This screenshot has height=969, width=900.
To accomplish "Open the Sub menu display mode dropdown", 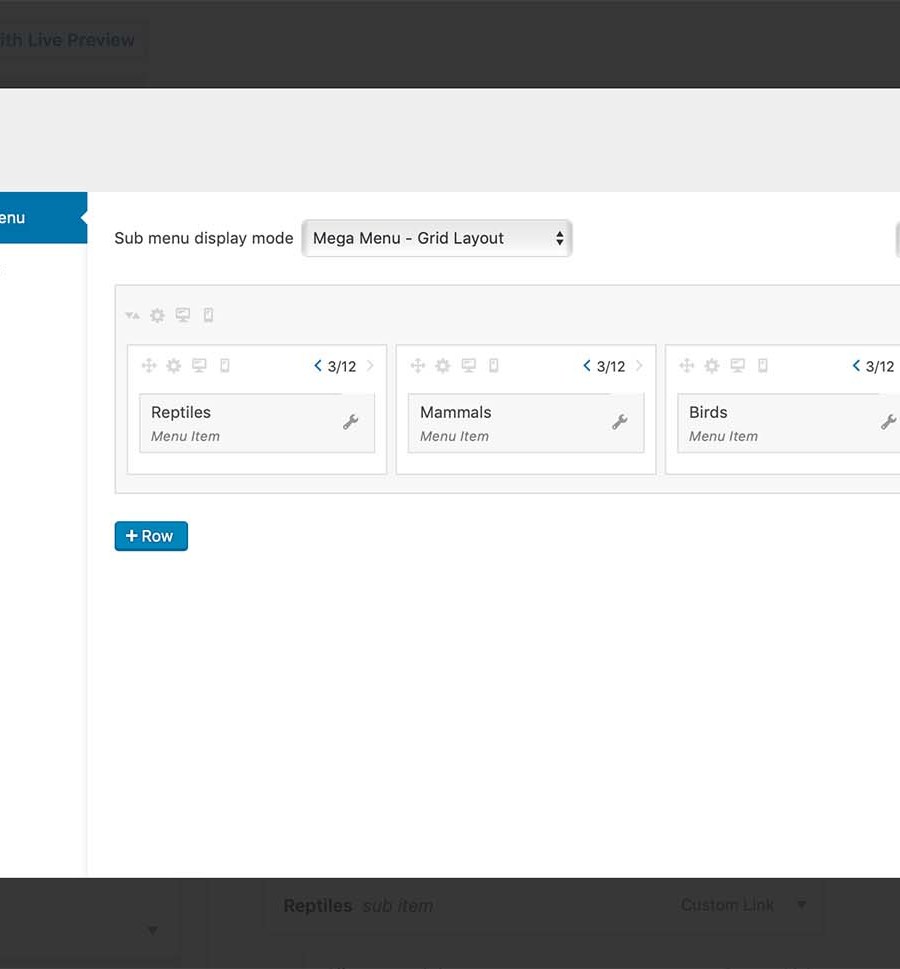I will (x=437, y=238).
